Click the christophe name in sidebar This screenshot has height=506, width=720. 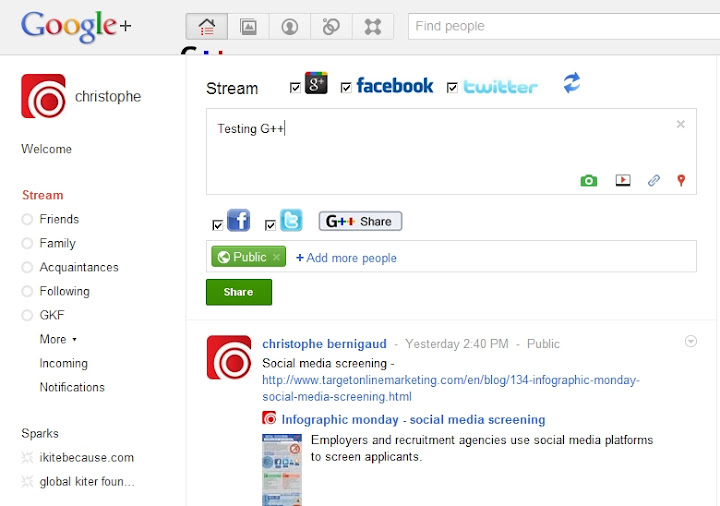108,96
